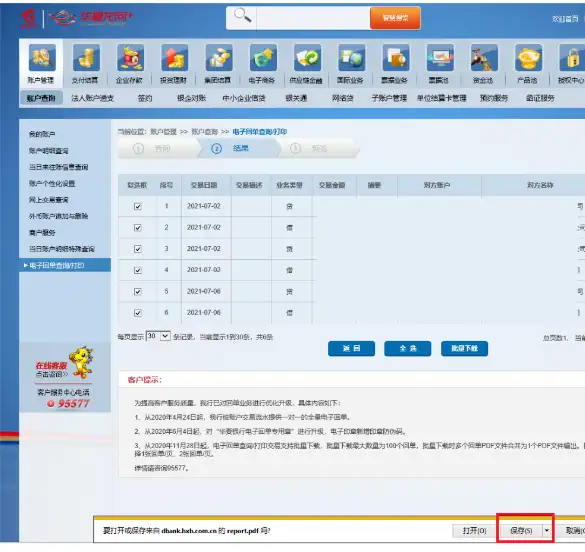Open the 产品池 golden bowl icon
The width and height of the screenshot is (585, 552).
pyautogui.click(x=528, y=58)
